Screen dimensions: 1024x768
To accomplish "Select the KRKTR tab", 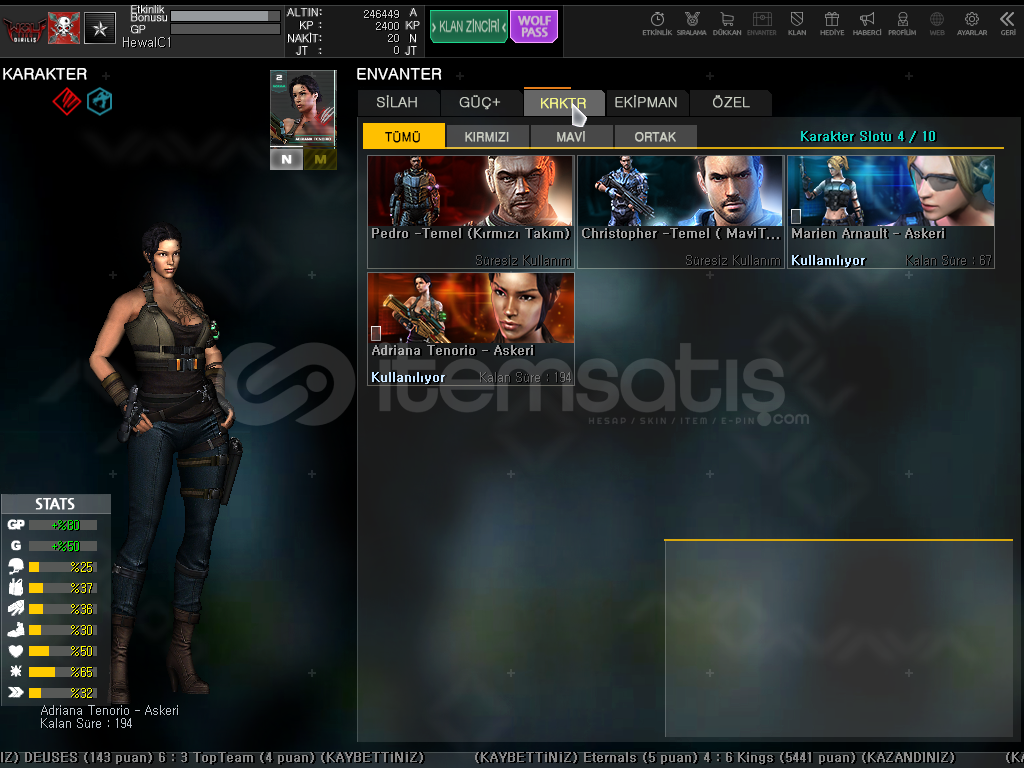I will (563, 103).
